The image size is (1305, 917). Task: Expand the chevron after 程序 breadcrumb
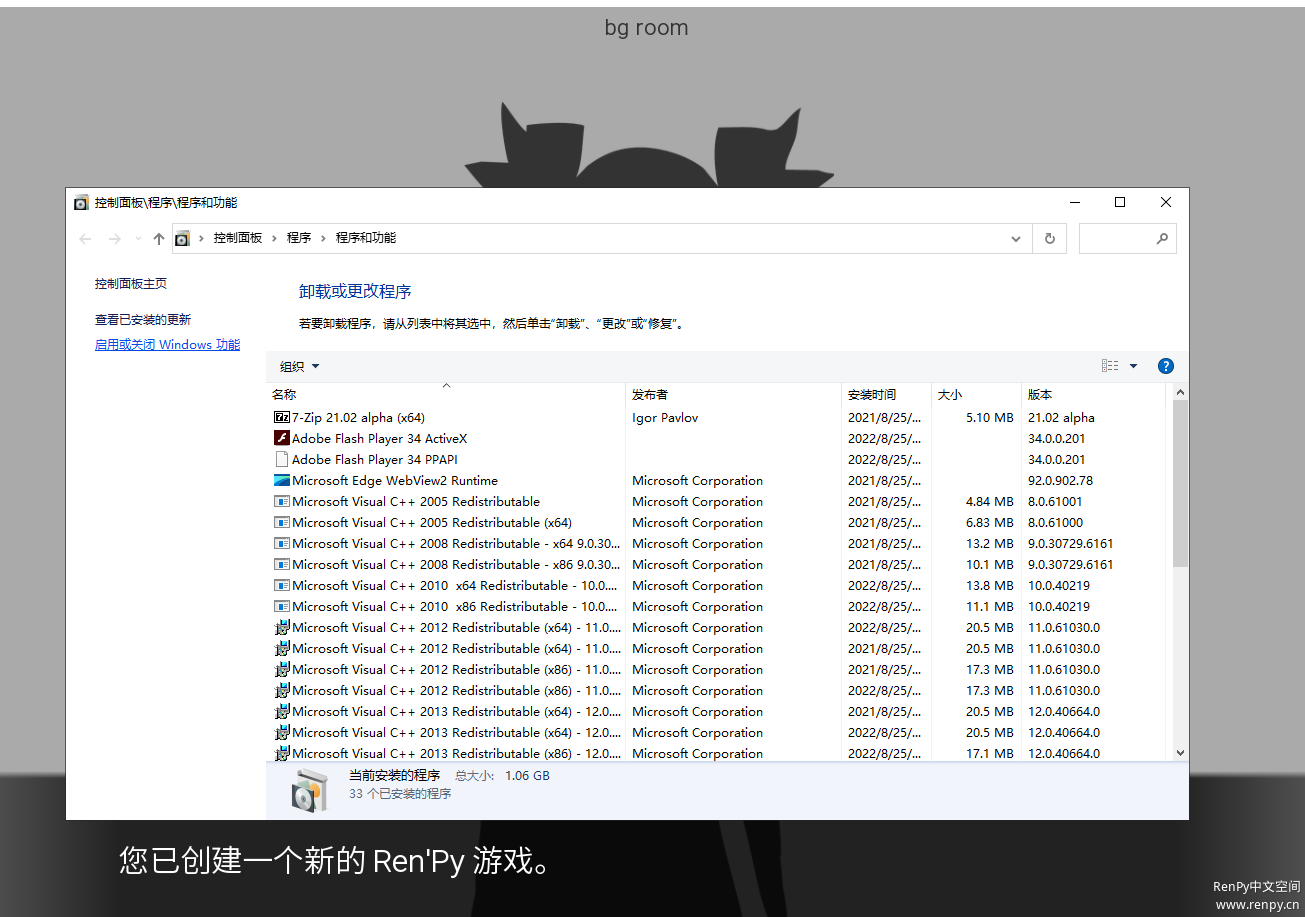[x=324, y=238]
